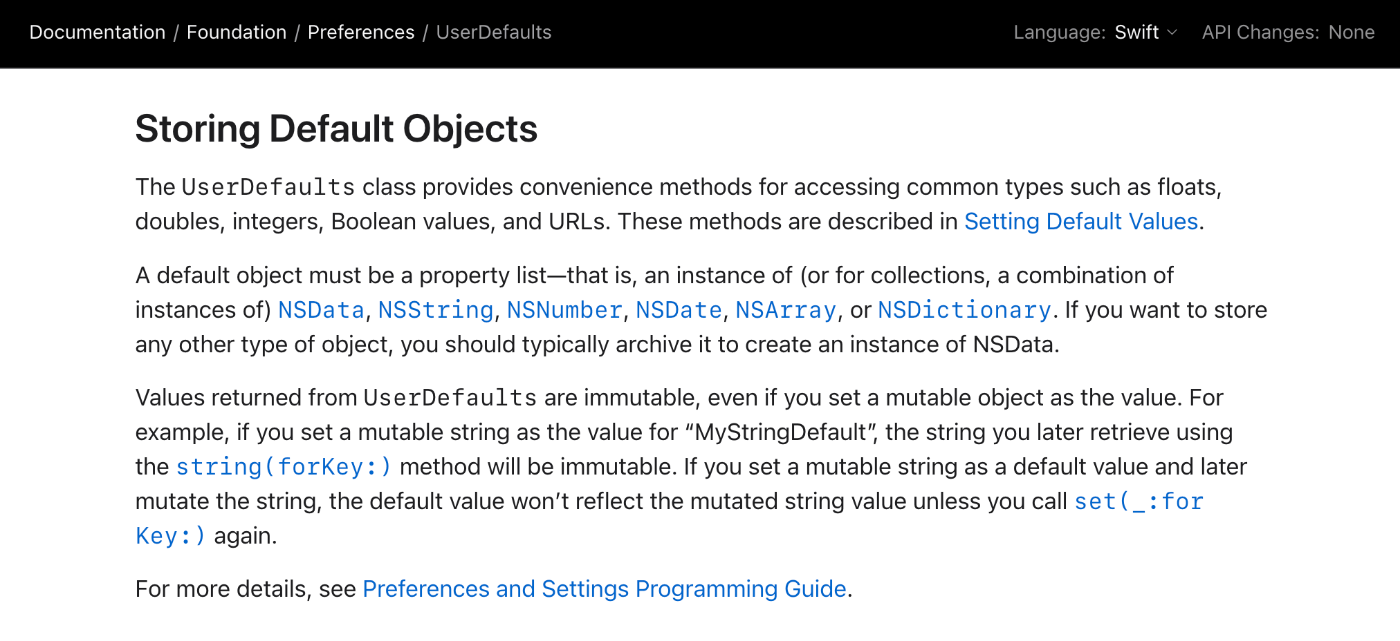
Task: Open the Preferences breadcrumb item
Action: pyautogui.click(x=361, y=32)
